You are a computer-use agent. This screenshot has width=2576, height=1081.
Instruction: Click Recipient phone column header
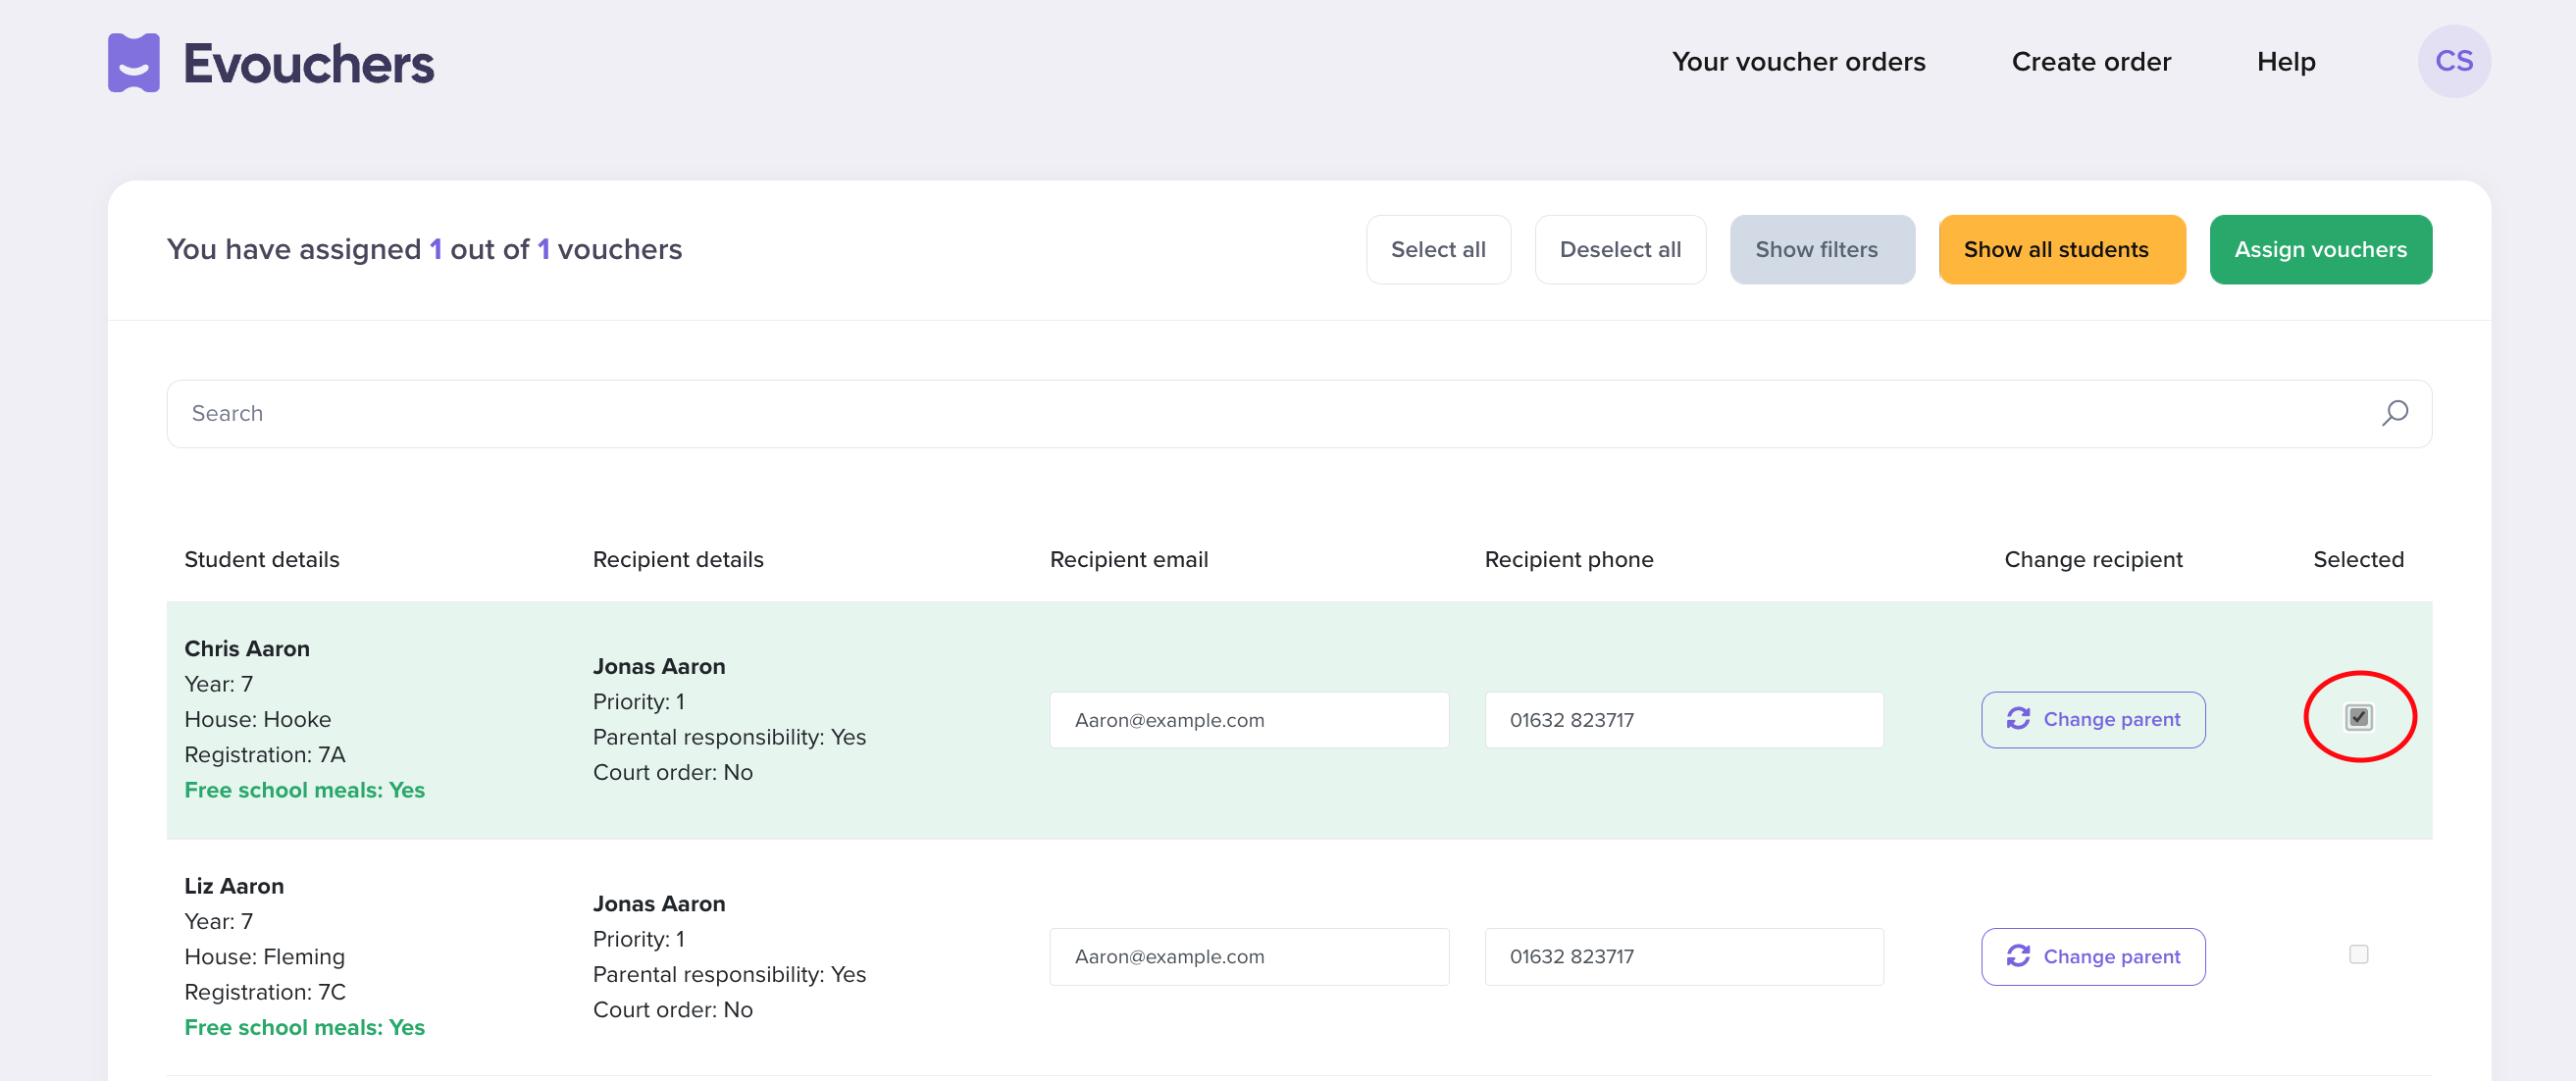(1568, 559)
